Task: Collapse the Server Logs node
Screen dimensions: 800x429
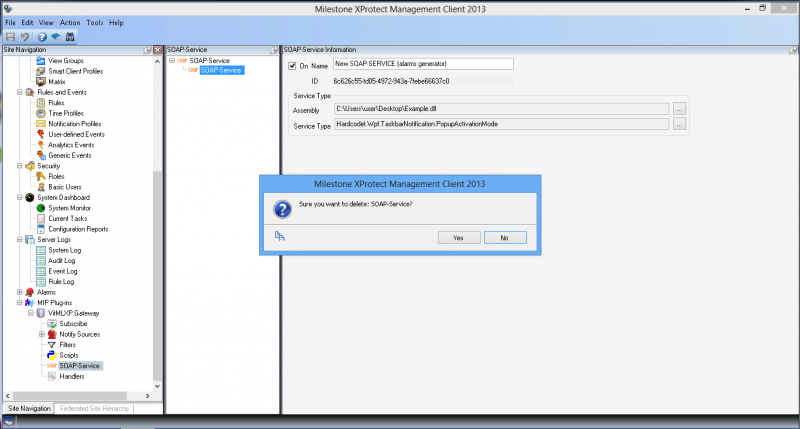Action: tap(20, 239)
